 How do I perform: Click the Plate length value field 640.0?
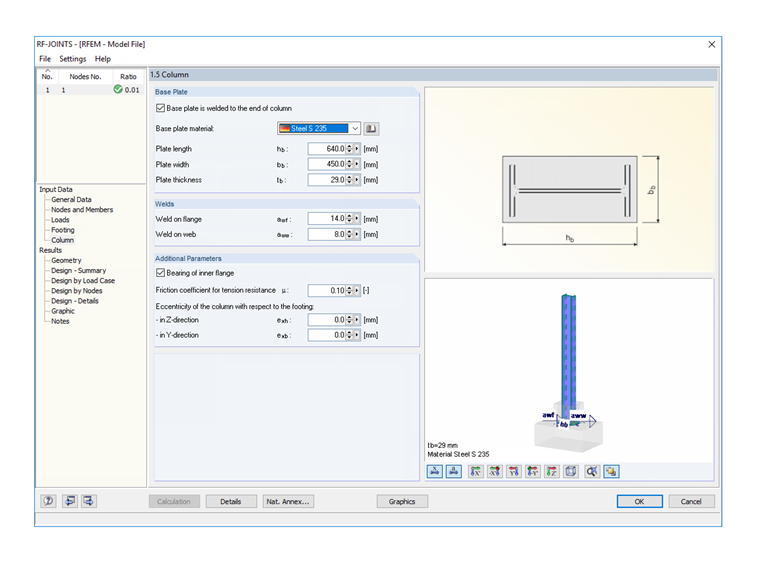pos(327,149)
